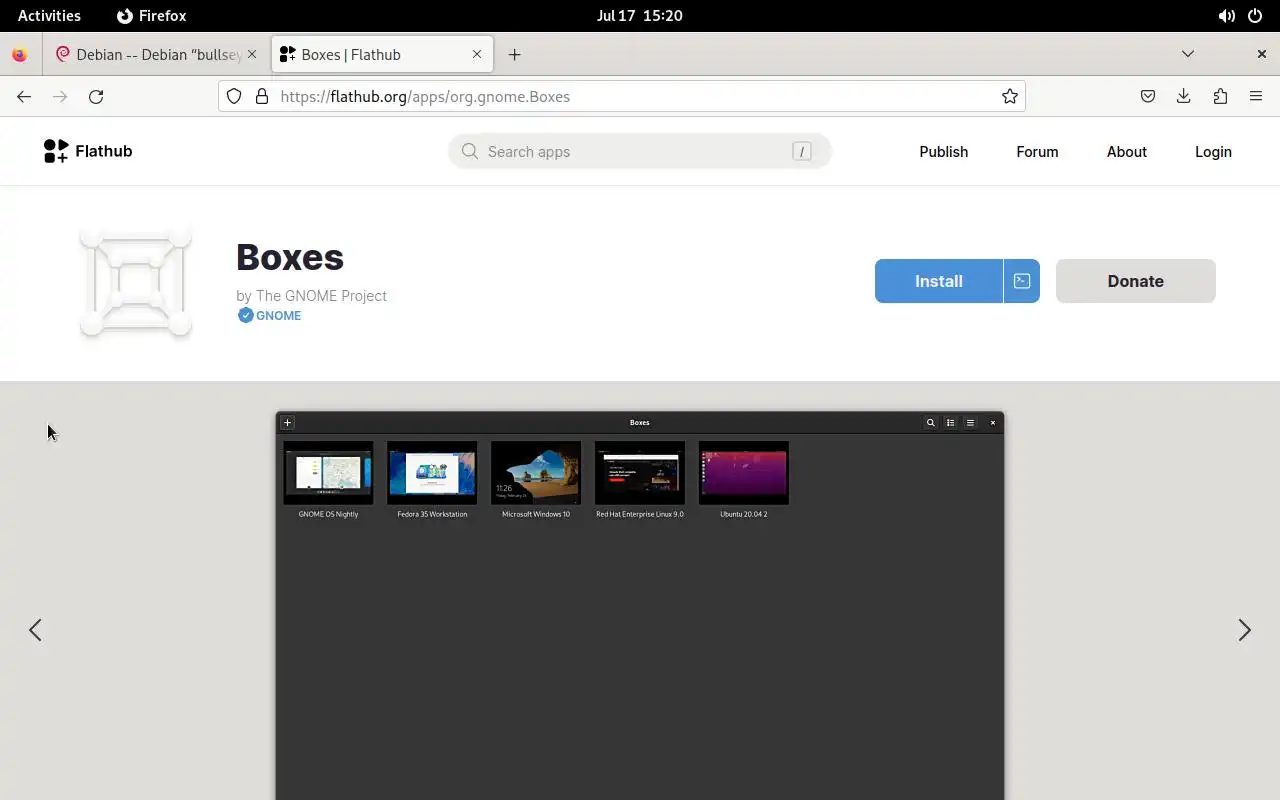Open the Publish link
1280x800 pixels.
point(944,152)
